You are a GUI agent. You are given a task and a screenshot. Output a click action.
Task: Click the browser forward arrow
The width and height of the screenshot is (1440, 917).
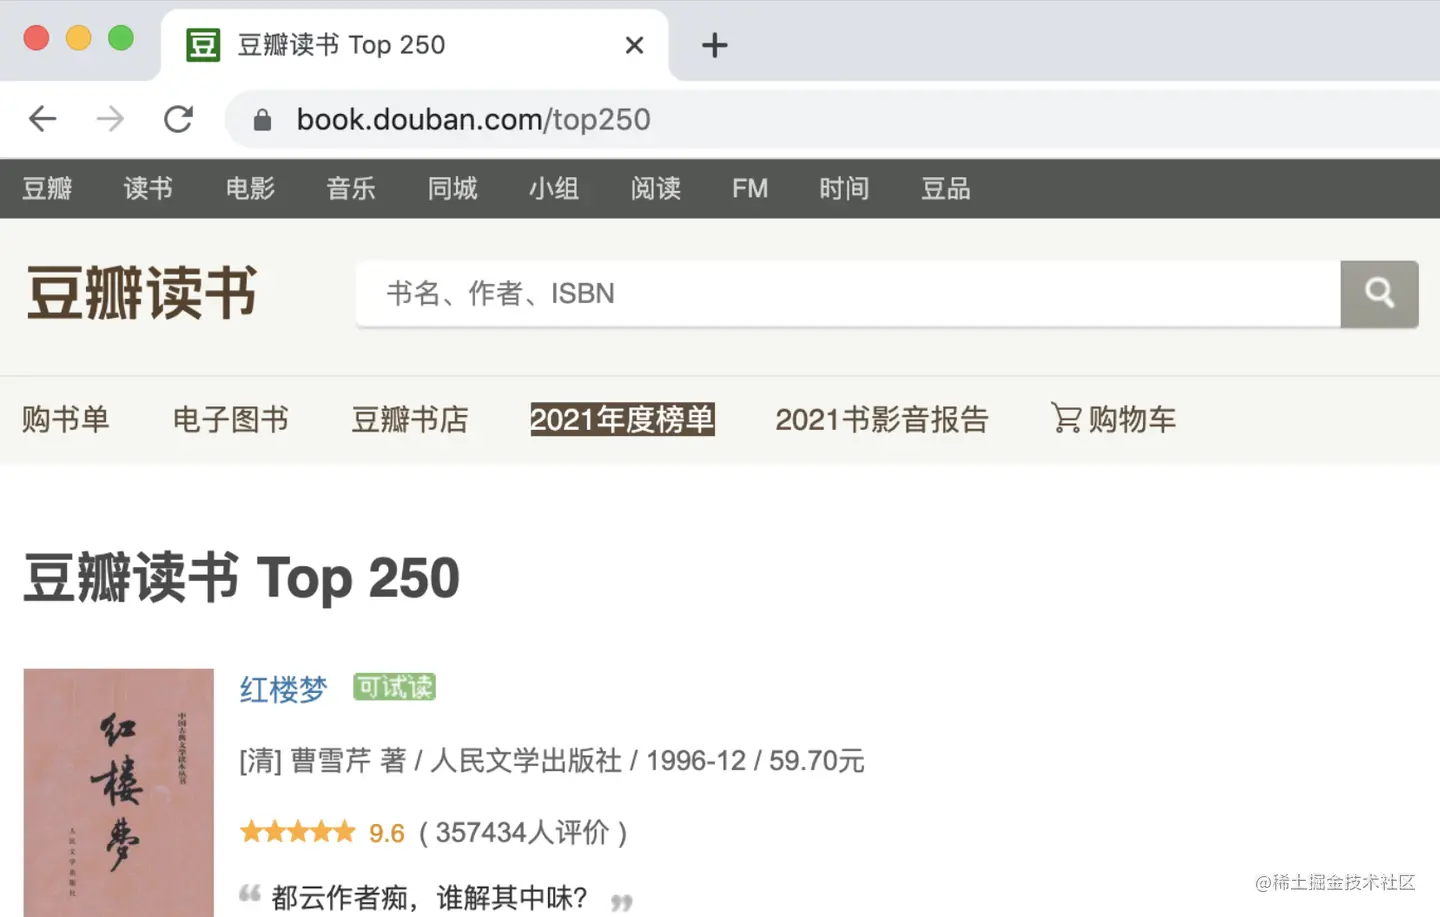[110, 119]
